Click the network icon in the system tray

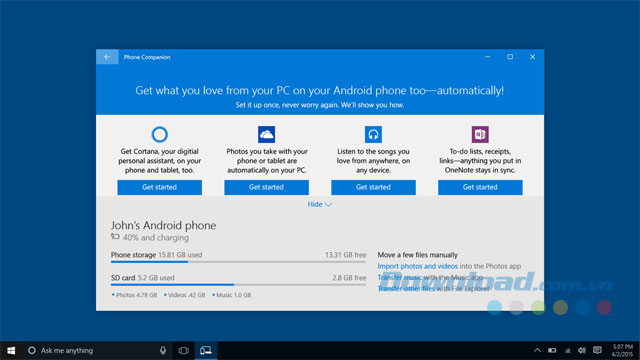[x=567, y=350]
